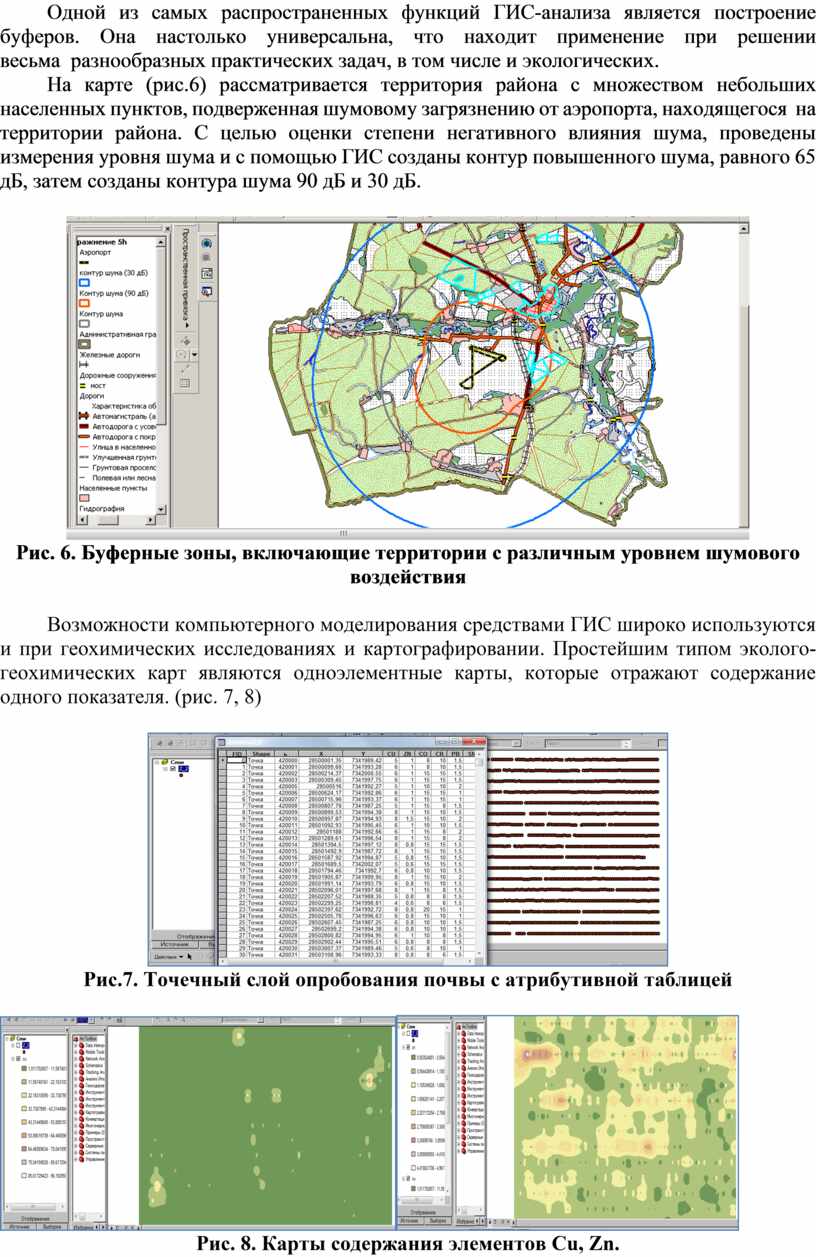The image size is (816, 1257).
Task: Collapse the Слои tree in Cu map window
Action: point(7,1038)
